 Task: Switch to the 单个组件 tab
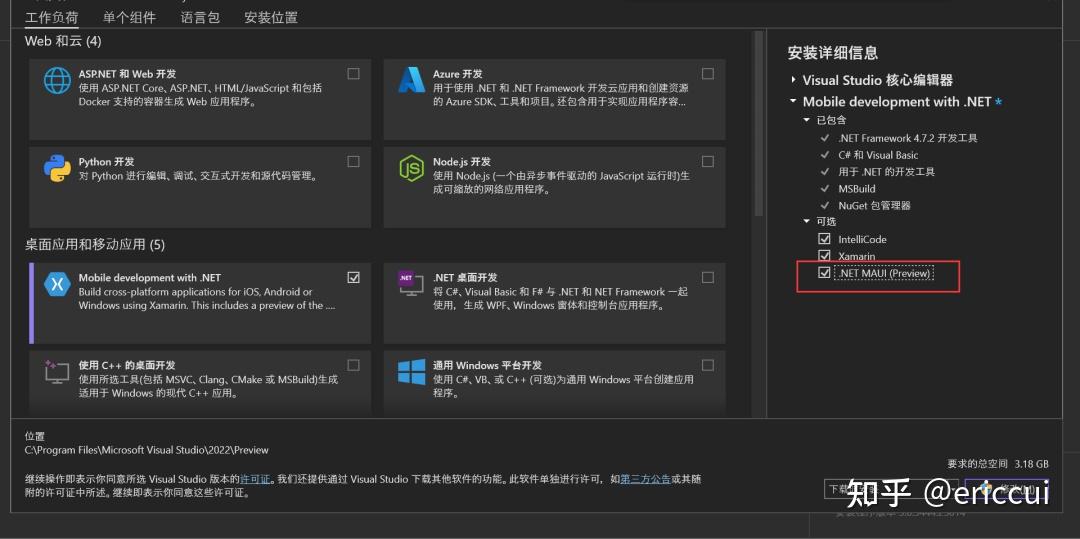129,17
